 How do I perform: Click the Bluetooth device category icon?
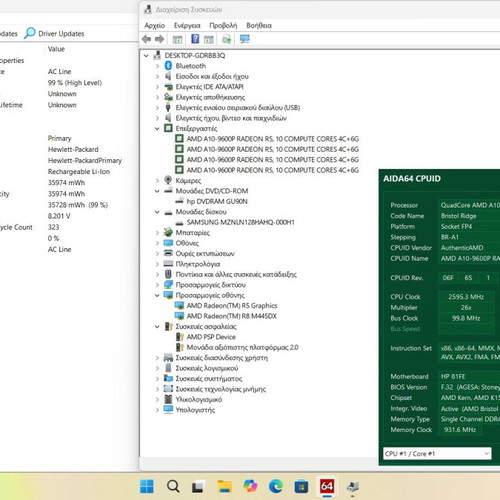pyautogui.click(x=168, y=66)
